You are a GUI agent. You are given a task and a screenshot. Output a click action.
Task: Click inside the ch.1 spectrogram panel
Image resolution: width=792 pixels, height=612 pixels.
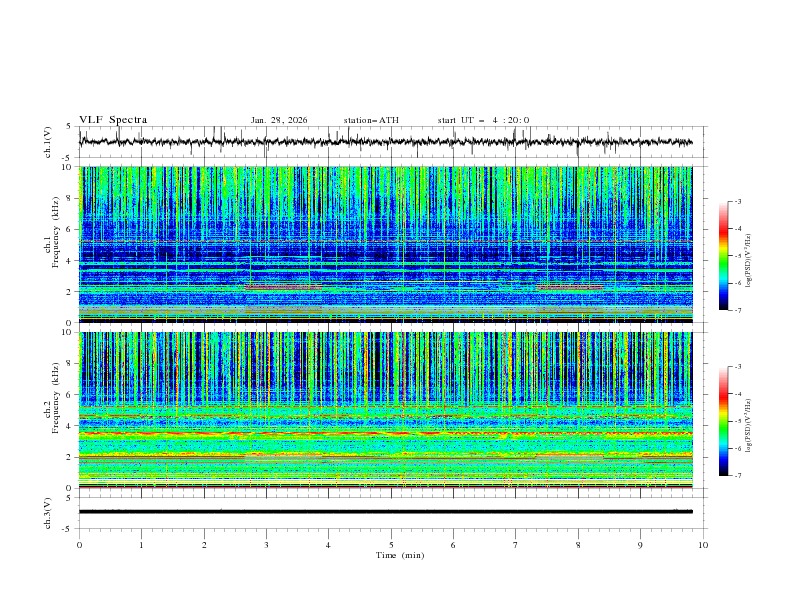pyautogui.click(x=385, y=244)
